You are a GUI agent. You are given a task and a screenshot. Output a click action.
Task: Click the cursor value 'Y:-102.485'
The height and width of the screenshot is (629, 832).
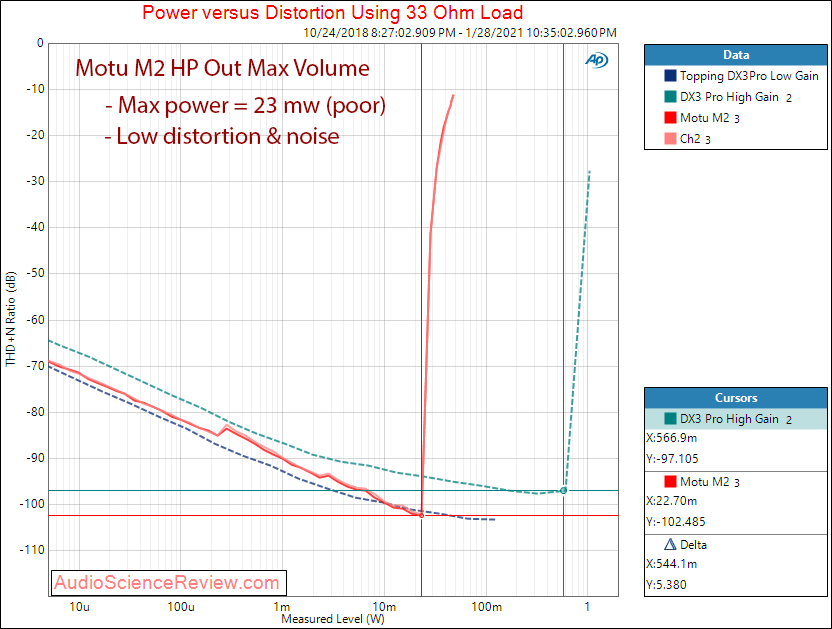[x=676, y=522]
